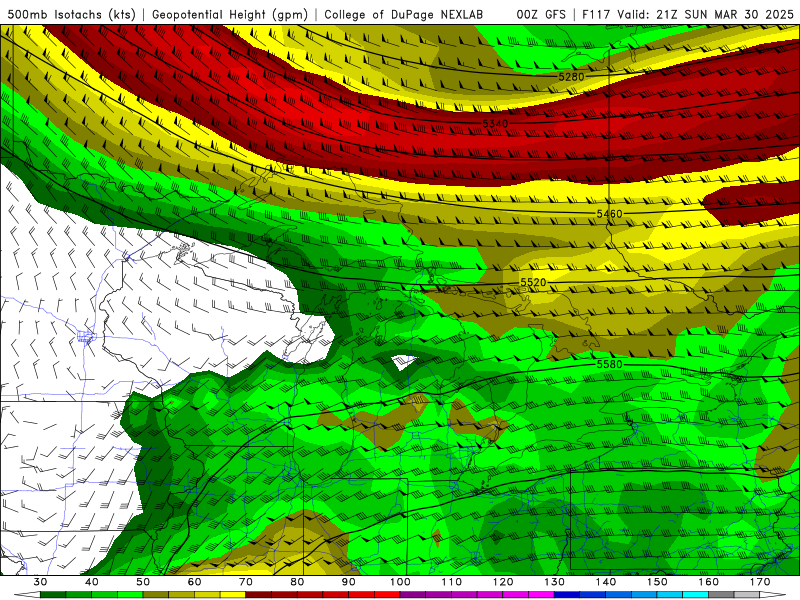Click the 170 value on the color scale

pos(760,582)
